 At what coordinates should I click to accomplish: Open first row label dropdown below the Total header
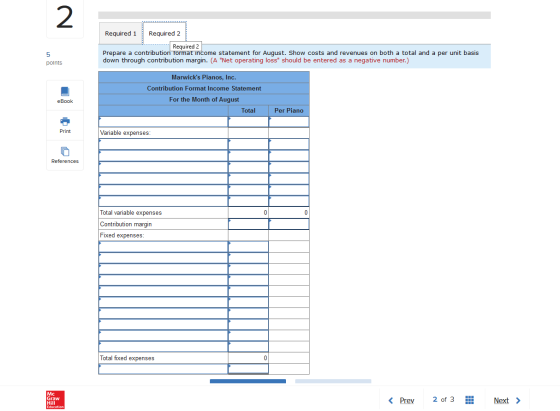click(163, 122)
